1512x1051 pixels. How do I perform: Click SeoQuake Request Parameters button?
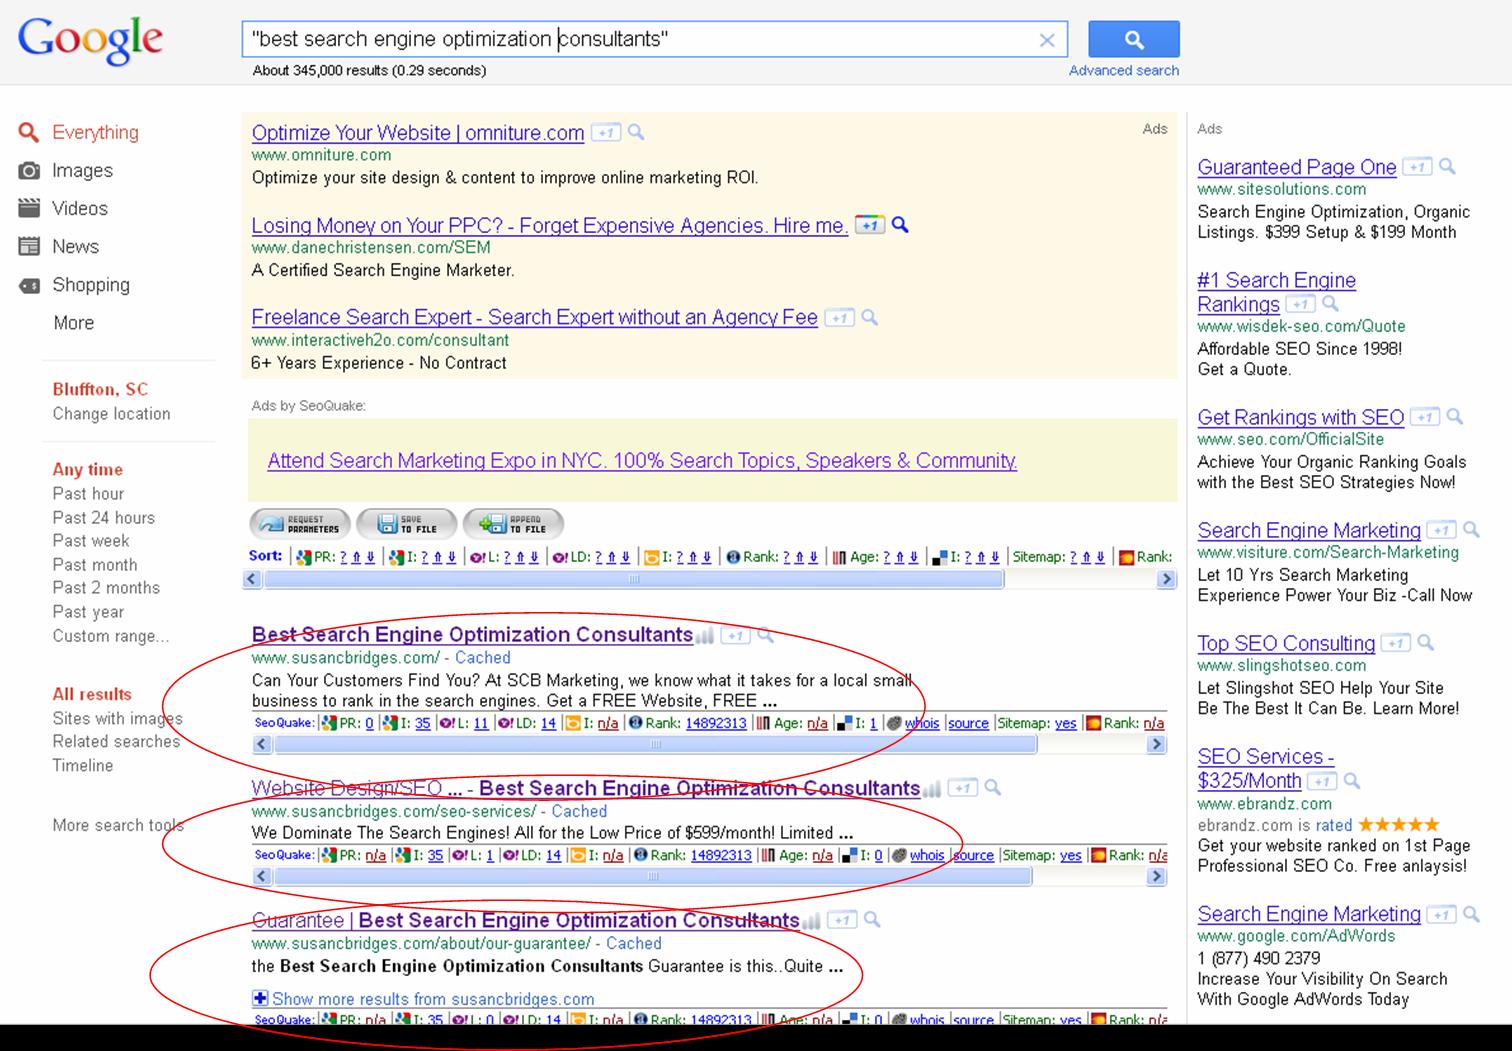(x=300, y=524)
